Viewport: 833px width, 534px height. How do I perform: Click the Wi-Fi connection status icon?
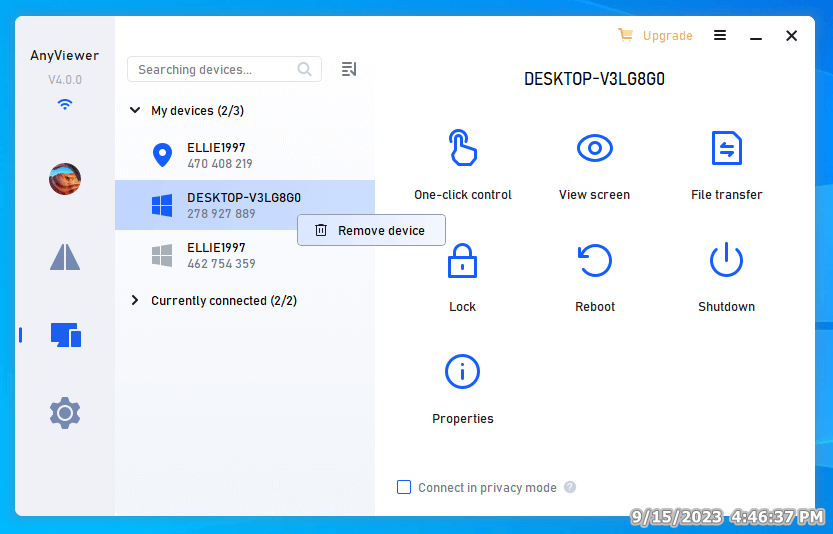click(65, 104)
